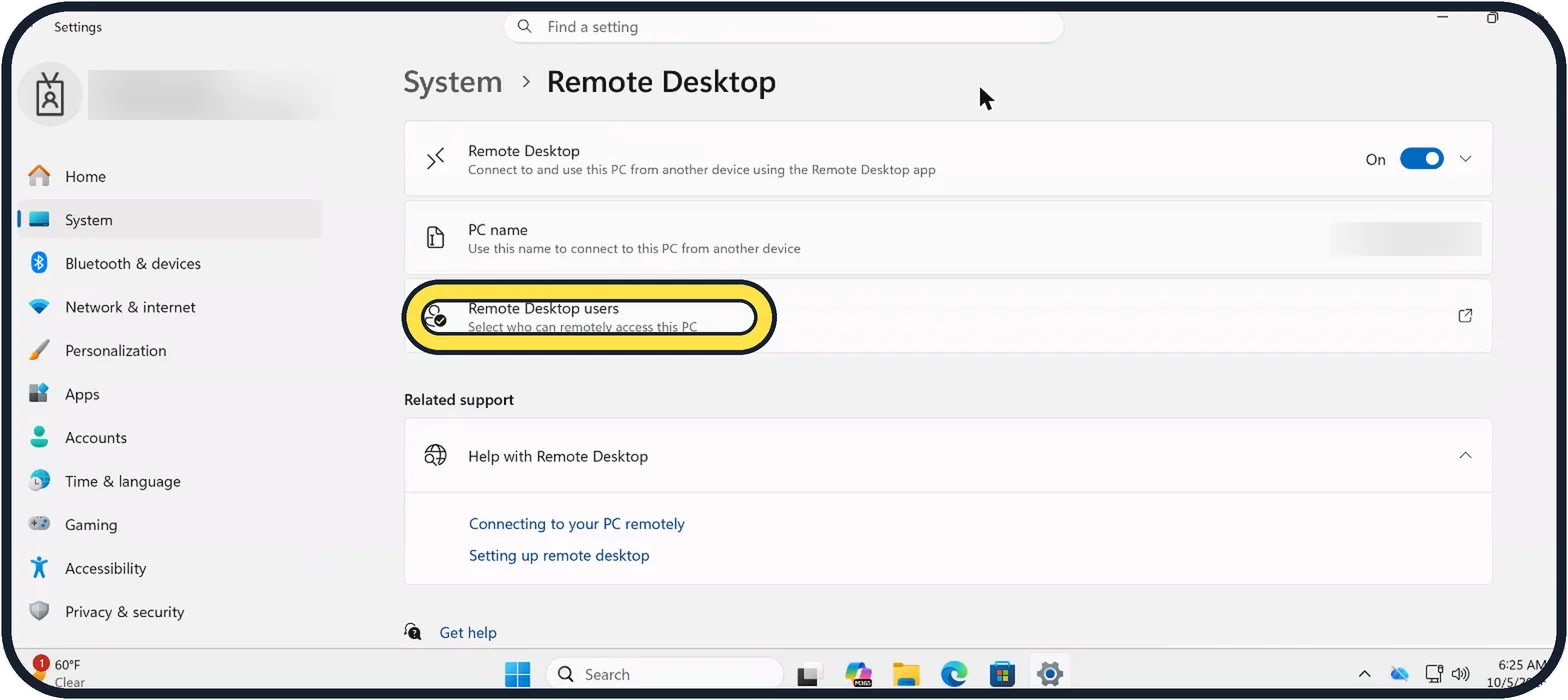Click the Time & language clock icon
This screenshot has width=1568, height=700.
(x=39, y=481)
